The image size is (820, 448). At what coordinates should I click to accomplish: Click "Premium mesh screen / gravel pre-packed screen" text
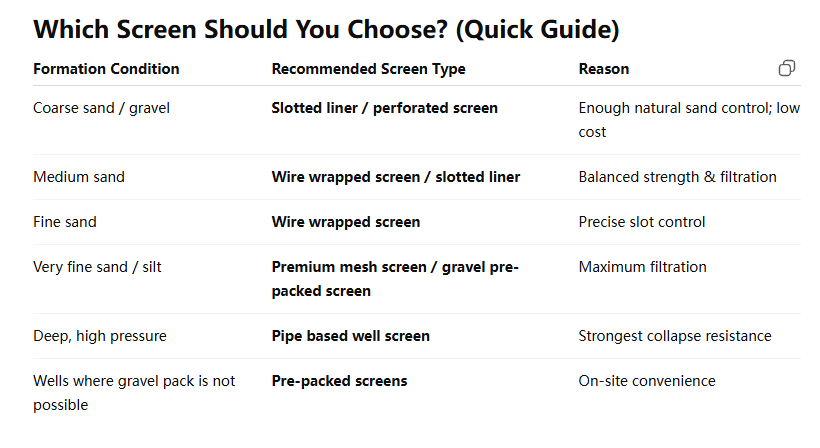[395, 279]
